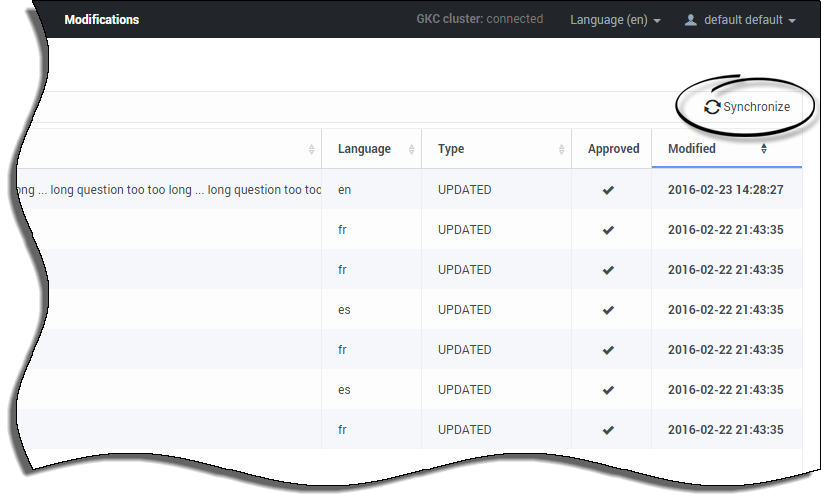
Task: Click the GKC cluster connected status
Action: point(479,19)
